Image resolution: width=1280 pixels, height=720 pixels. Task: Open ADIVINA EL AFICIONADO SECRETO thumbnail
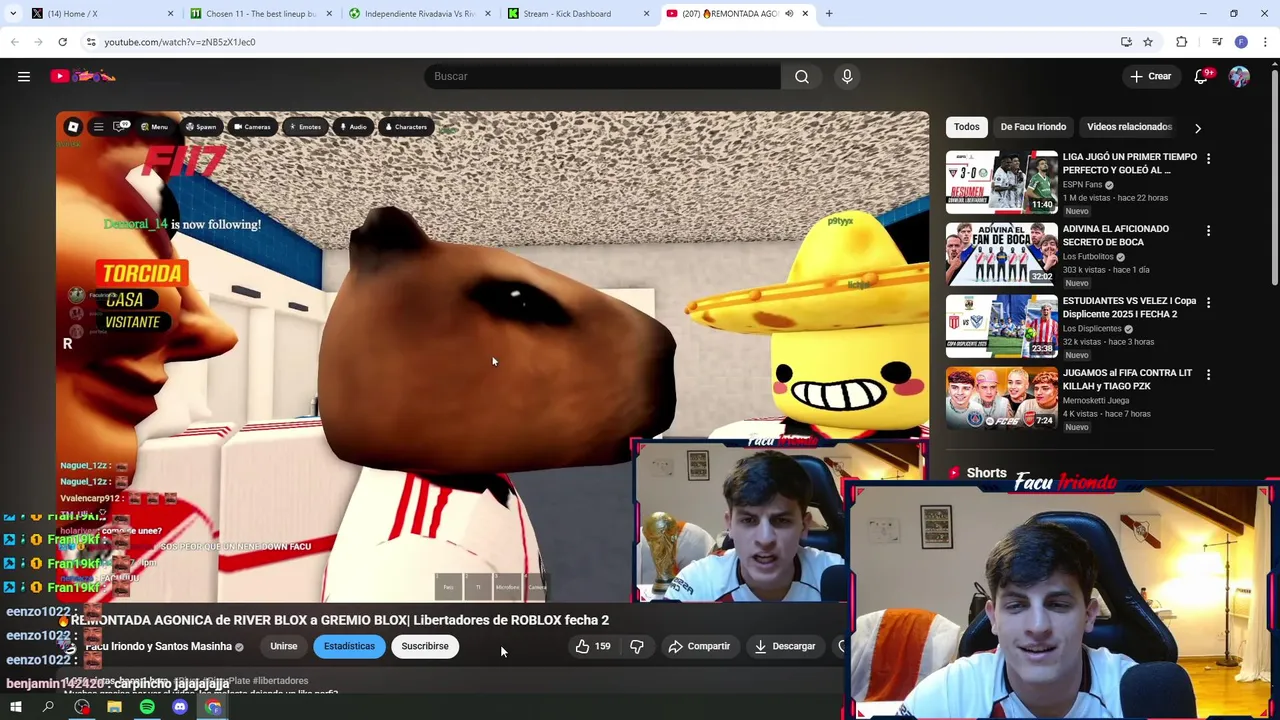[1002, 254]
